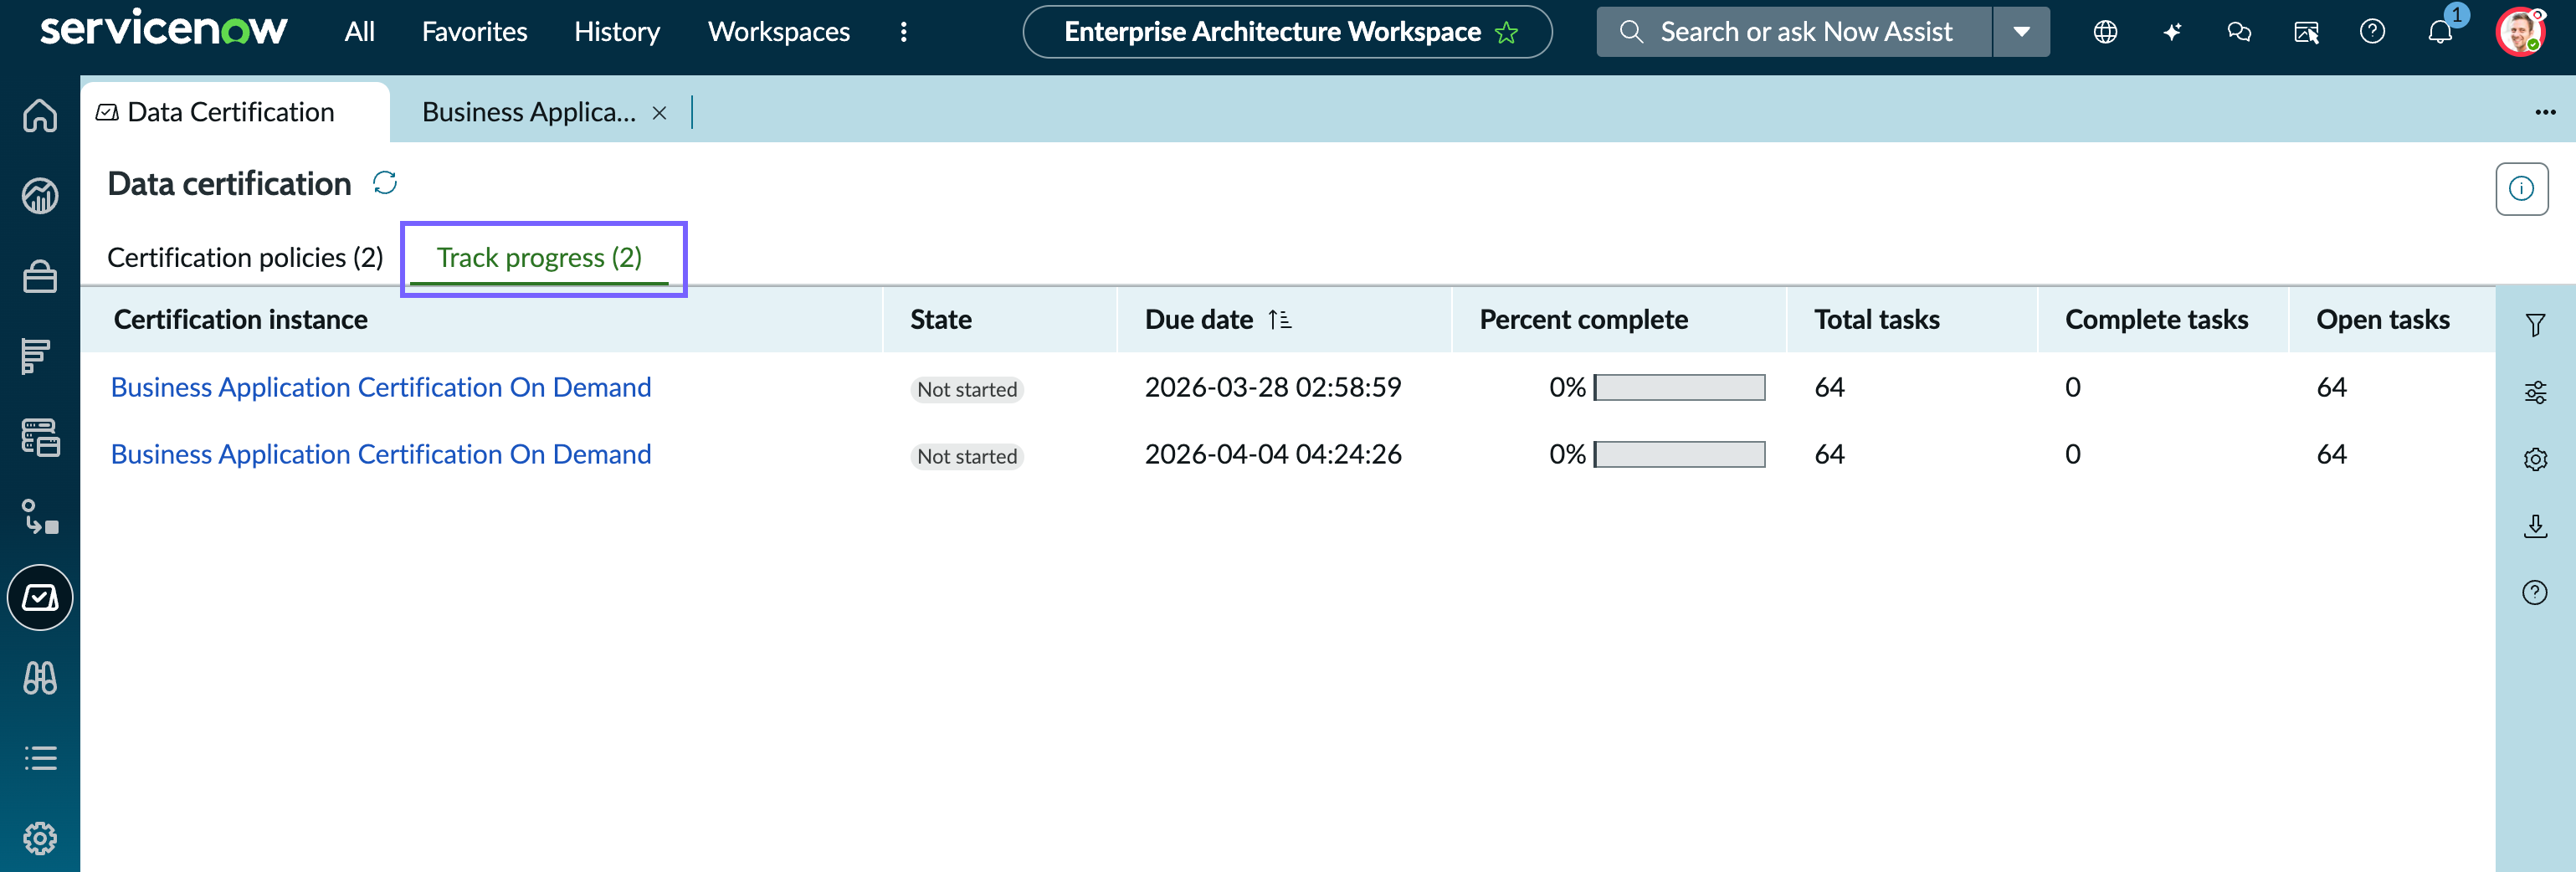The width and height of the screenshot is (2576, 872).
Task: Select the Data Certification sidebar icon
Action: pyautogui.click(x=40, y=597)
